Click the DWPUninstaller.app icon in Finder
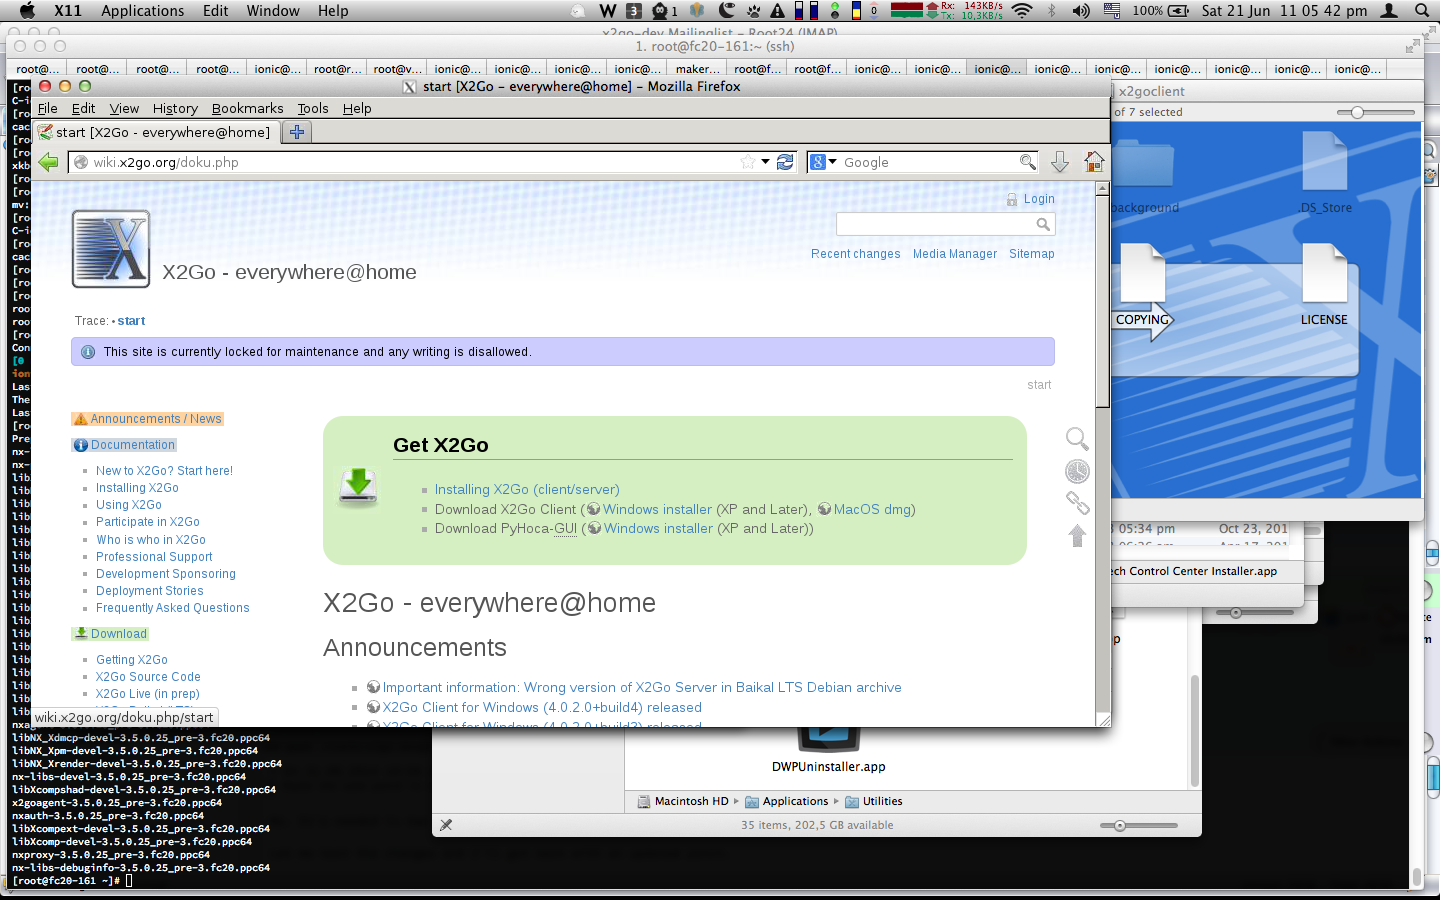The height and width of the screenshot is (900, 1440). (828, 740)
